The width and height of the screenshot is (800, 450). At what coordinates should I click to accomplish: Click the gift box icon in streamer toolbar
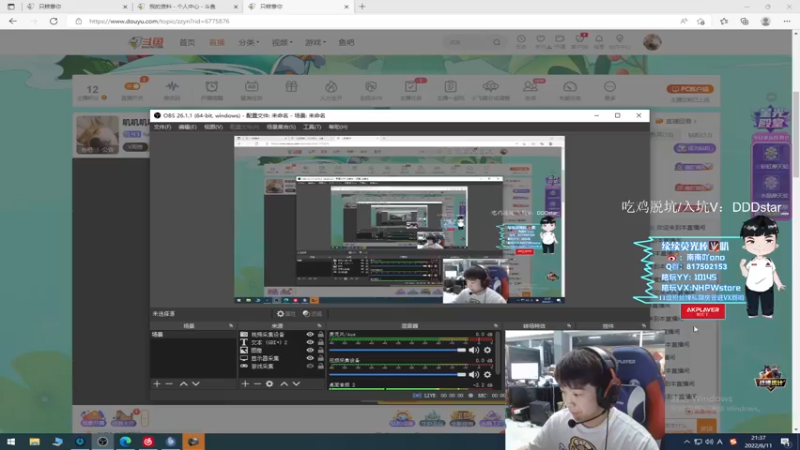291,87
